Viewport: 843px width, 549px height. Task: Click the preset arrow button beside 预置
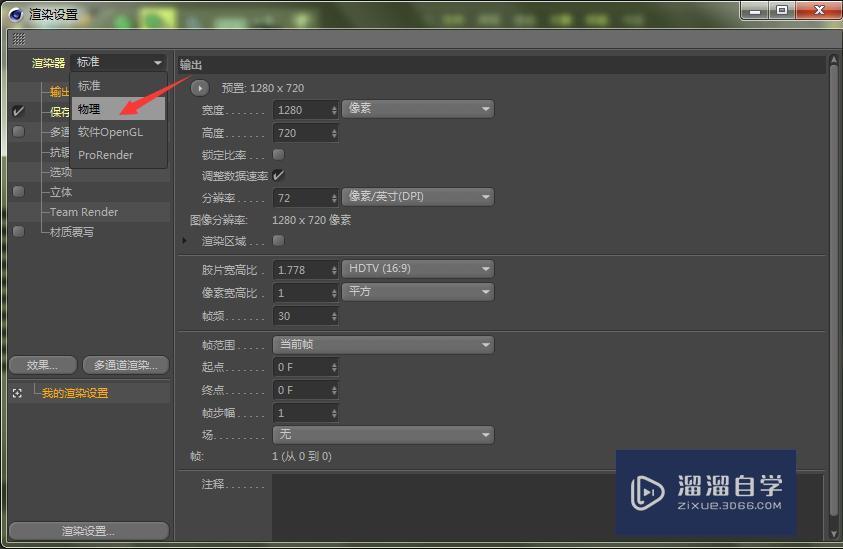pyautogui.click(x=199, y=88)
